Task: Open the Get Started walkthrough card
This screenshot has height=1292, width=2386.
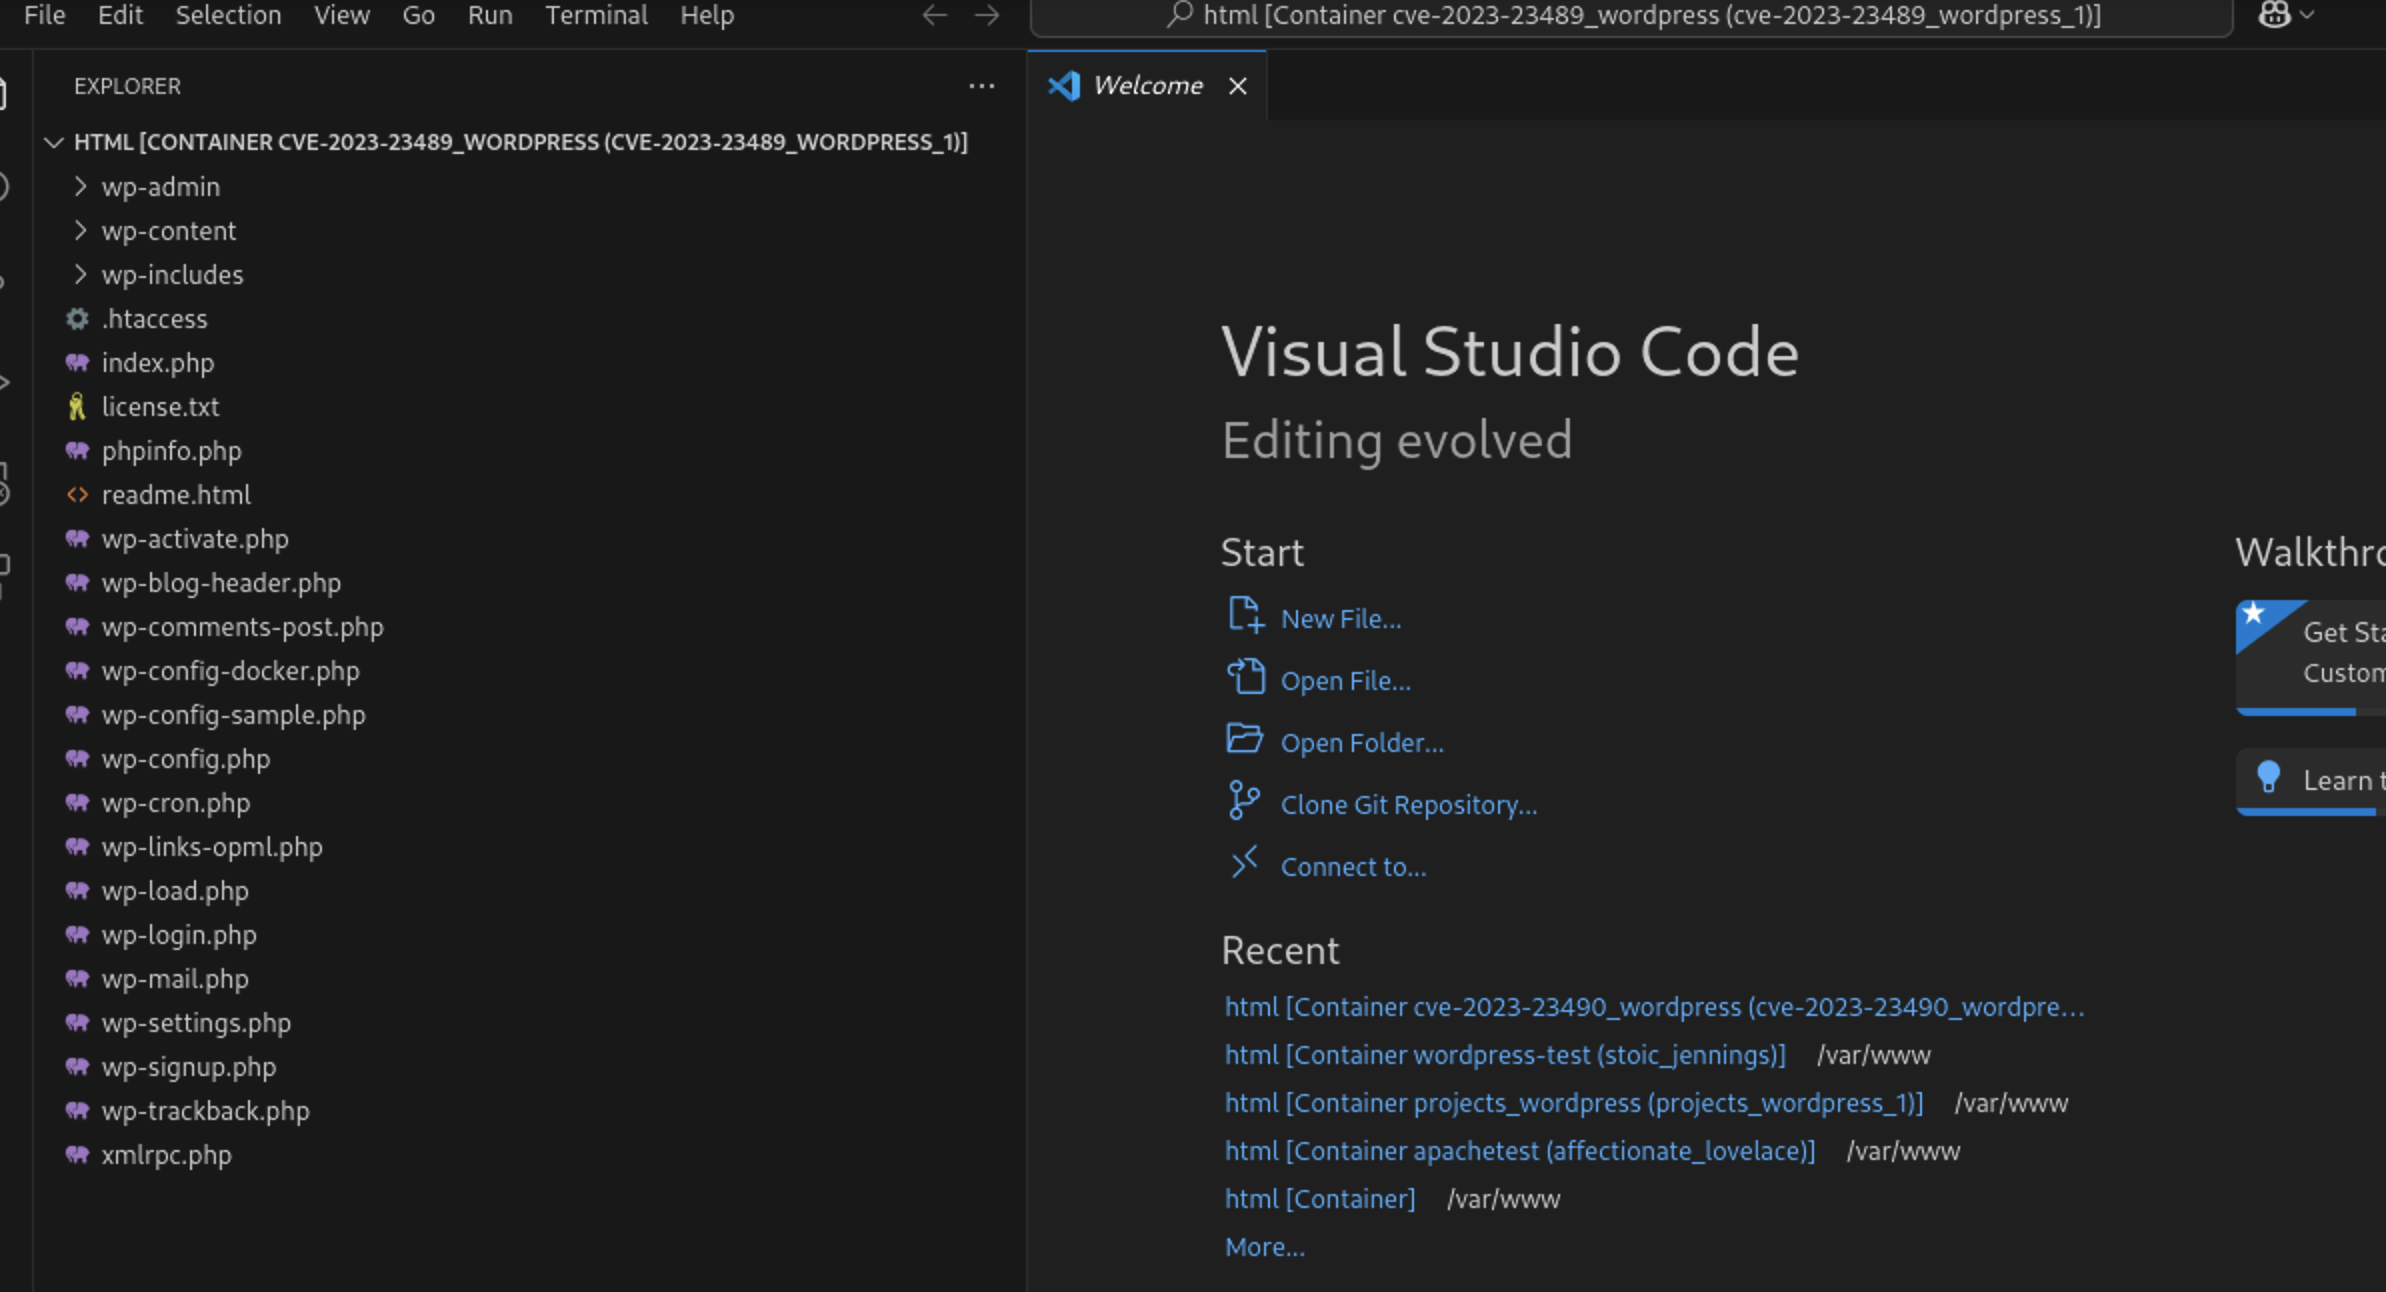Action: (2311, 657)
